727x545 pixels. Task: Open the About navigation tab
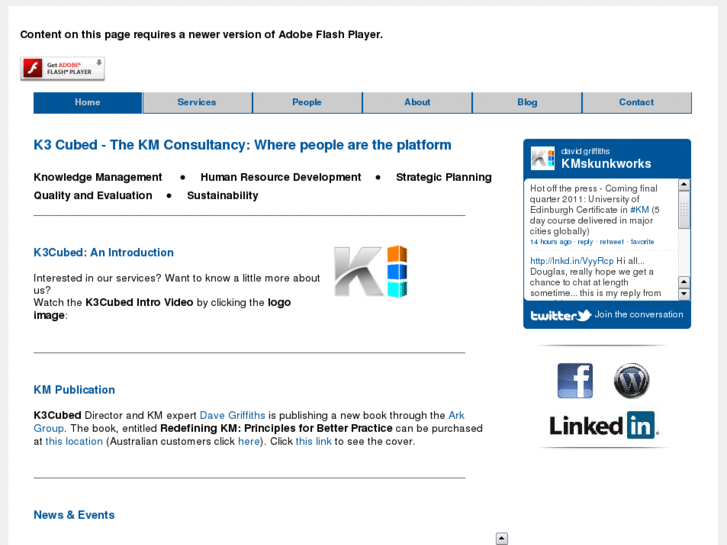417,103
